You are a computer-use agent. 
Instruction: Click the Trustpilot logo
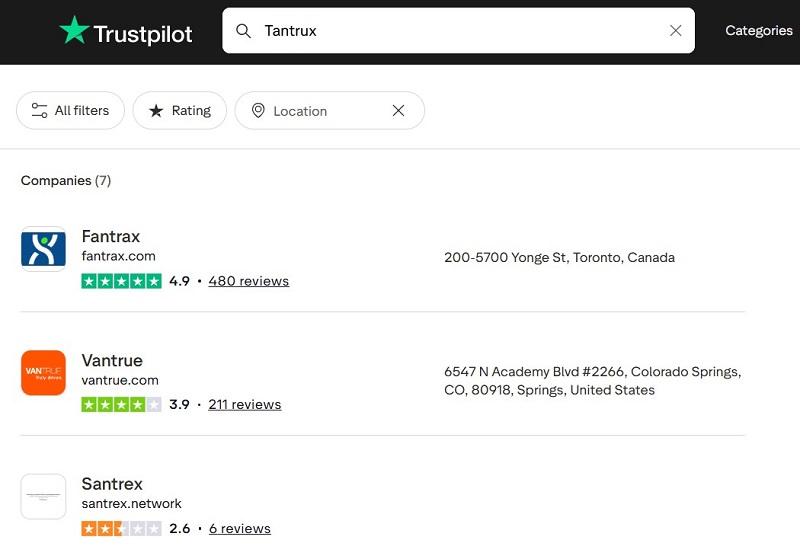click(x=126, y=31)
